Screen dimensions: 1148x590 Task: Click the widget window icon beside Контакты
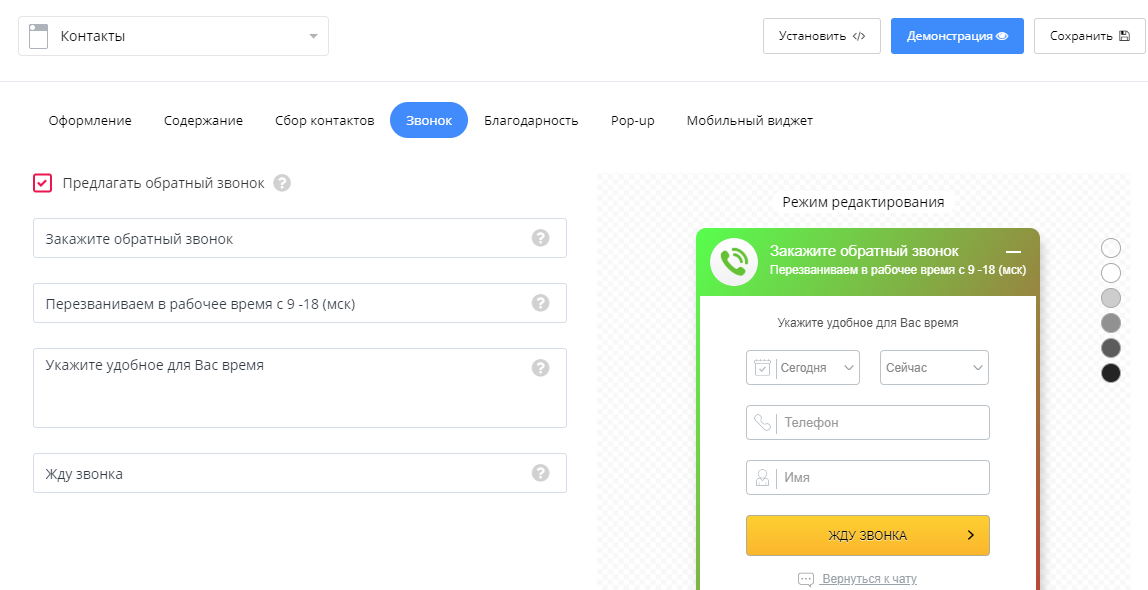(38, 36)
